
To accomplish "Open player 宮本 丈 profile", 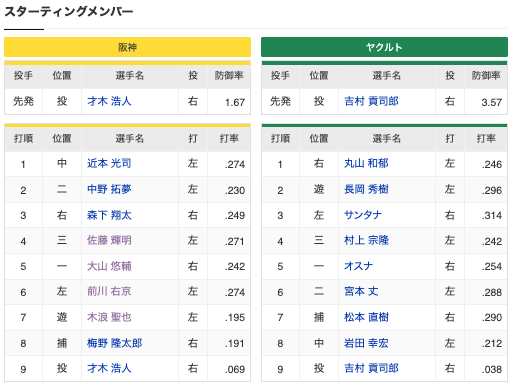I will coord(361,292).
